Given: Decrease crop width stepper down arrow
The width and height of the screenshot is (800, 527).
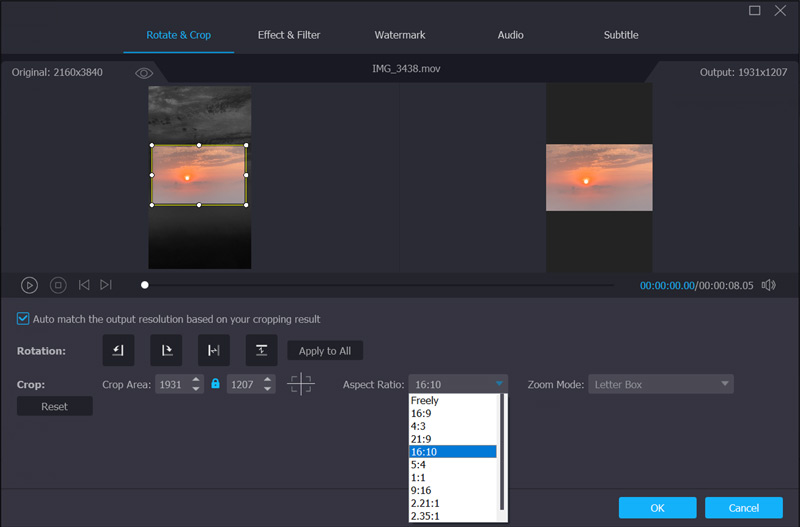Looking at the screenshot, I should point(196,389).
